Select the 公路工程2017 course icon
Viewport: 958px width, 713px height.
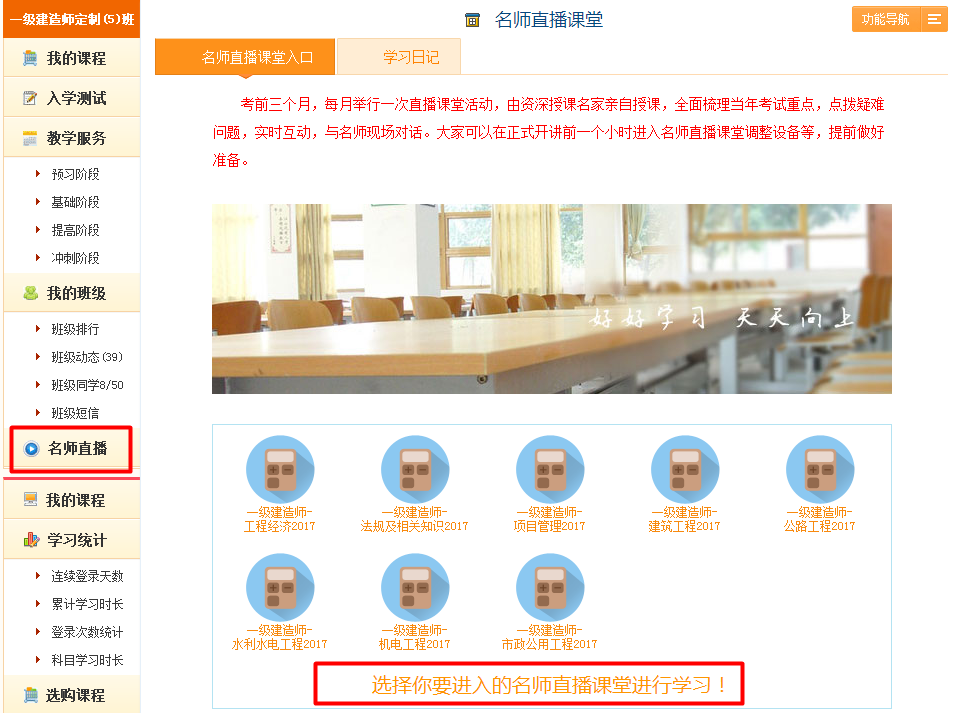(x=818, y=468)
